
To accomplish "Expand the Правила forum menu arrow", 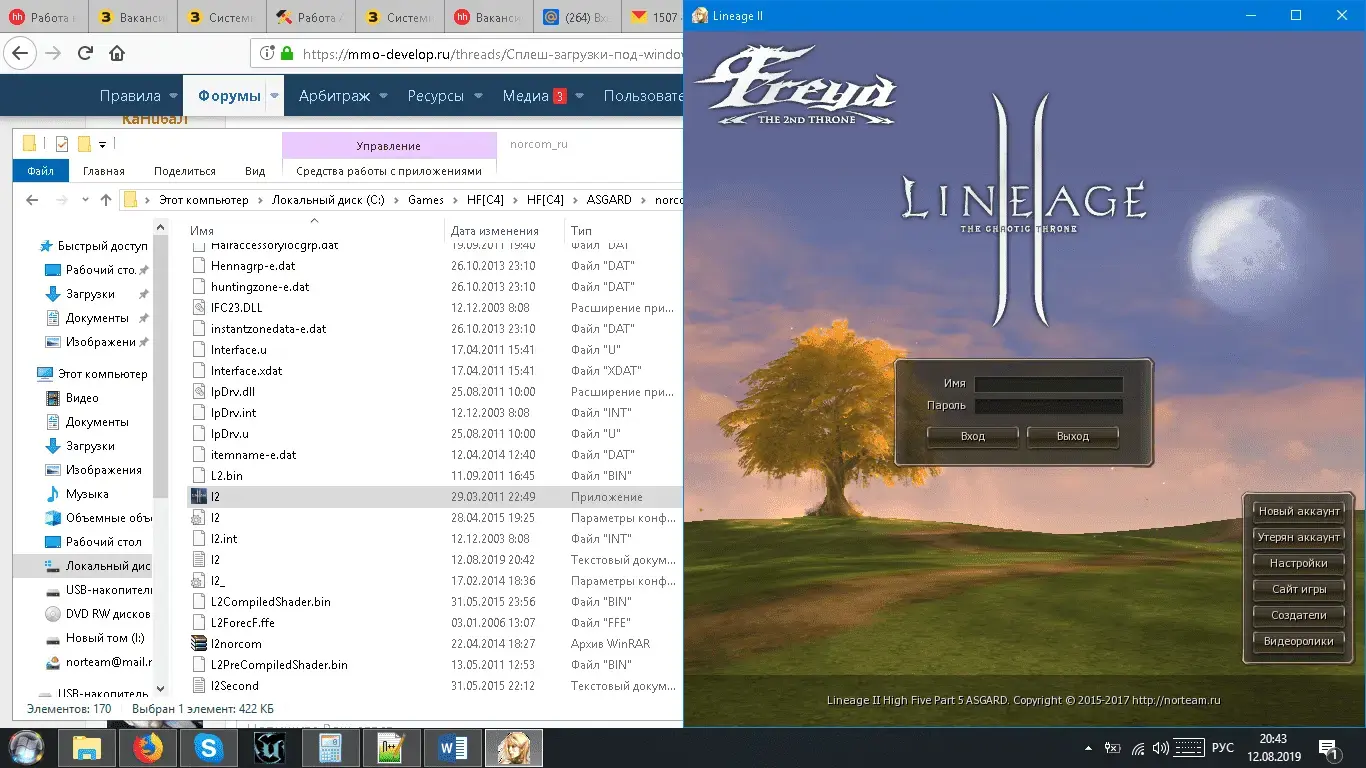I will 174,96.
